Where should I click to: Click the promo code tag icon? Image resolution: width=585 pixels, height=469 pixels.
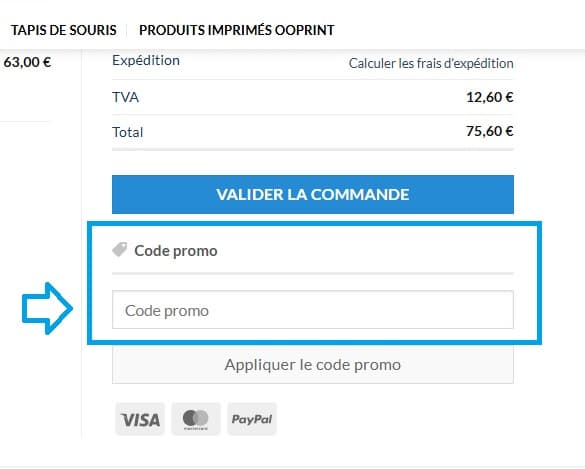click(120, 250)
